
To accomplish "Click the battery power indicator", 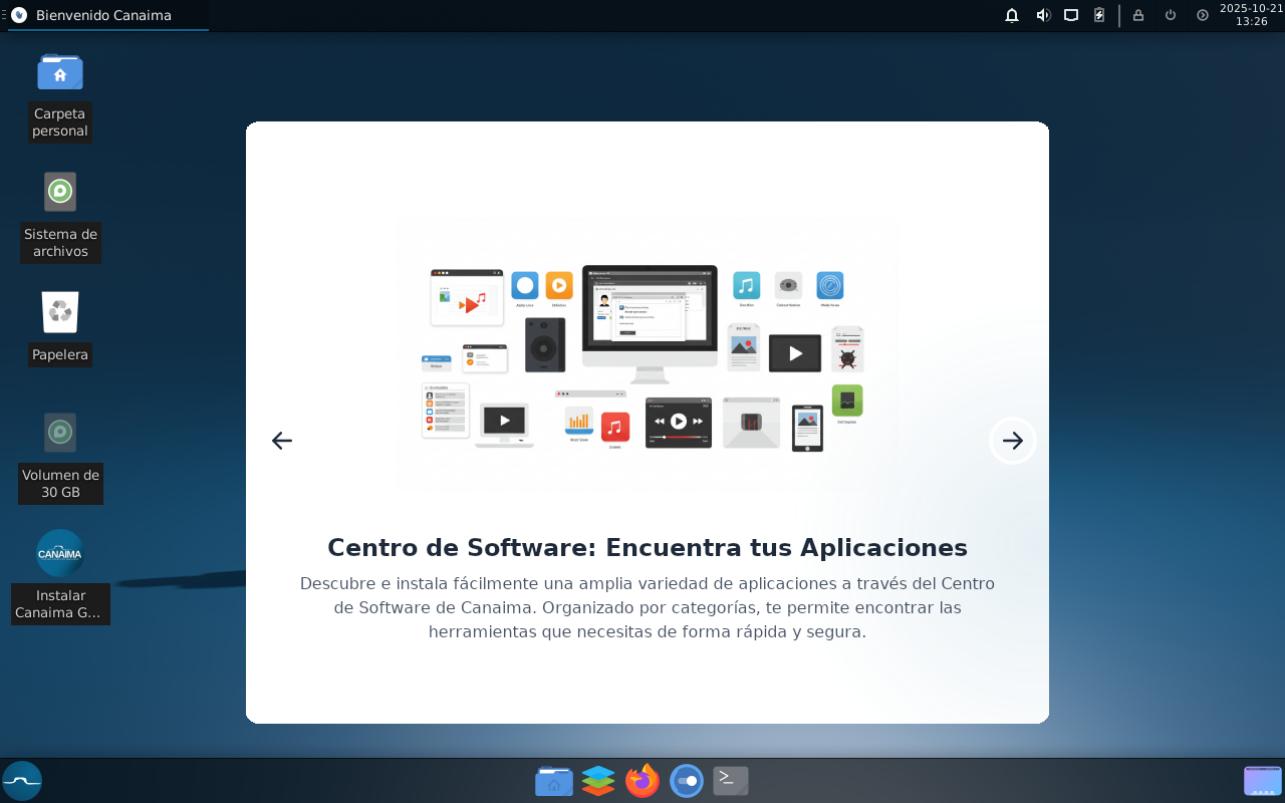I will point(1099,15).
